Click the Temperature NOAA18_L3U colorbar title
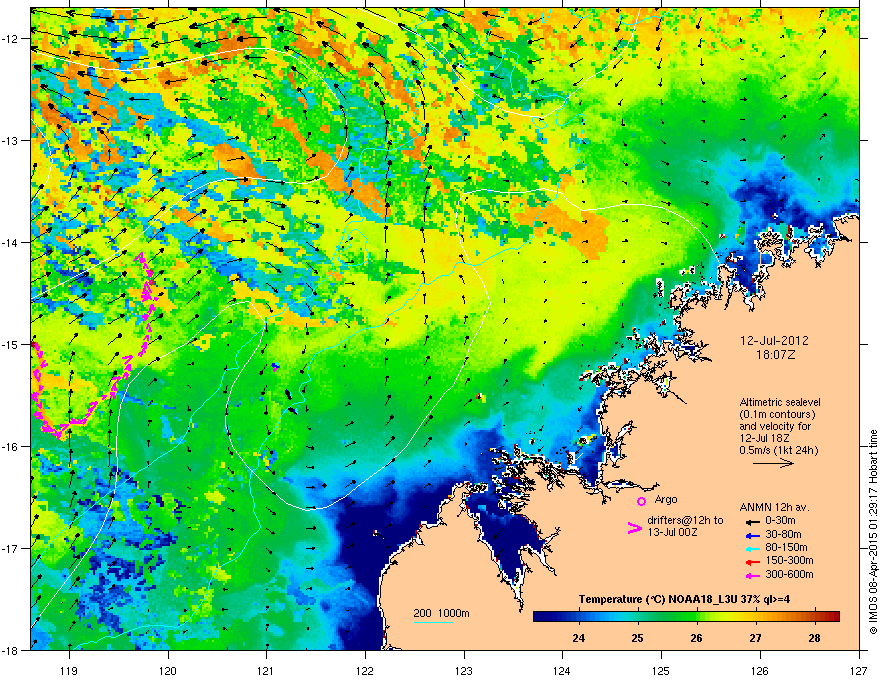This screenshot has width=880, height=680. [x=684, y=600]
